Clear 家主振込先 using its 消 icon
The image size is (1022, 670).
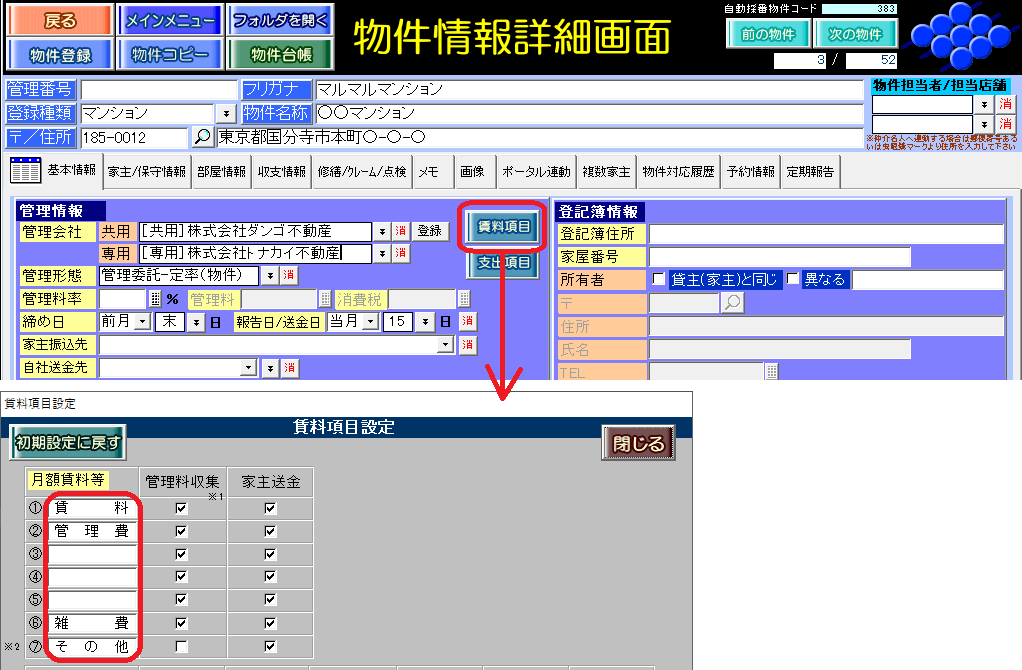point(467,344)
